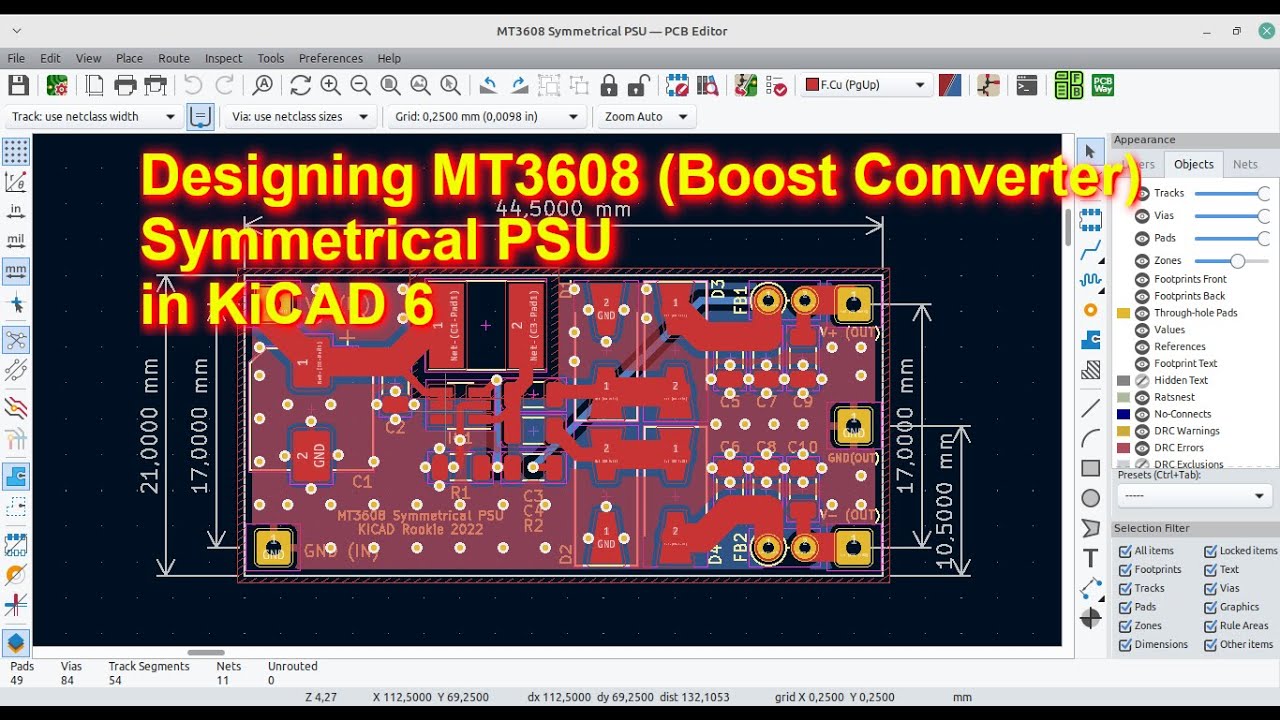Open the Preferences menu

[x=330, y=58]
